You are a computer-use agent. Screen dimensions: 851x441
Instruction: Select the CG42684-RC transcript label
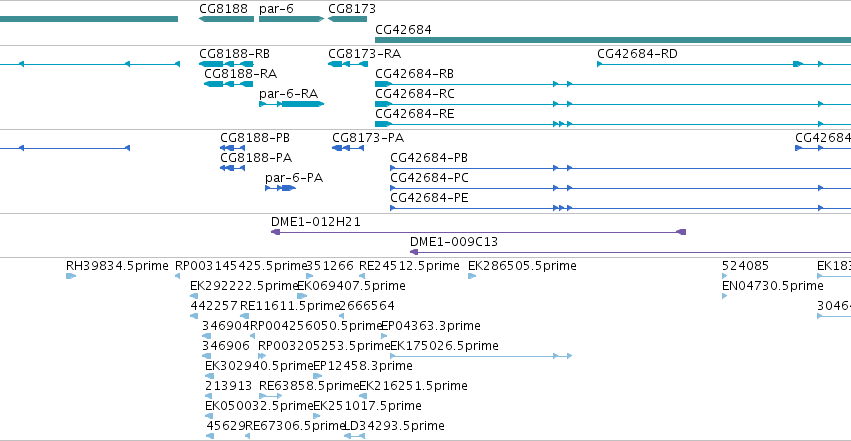pyautogui.click(x=415, y=94)
